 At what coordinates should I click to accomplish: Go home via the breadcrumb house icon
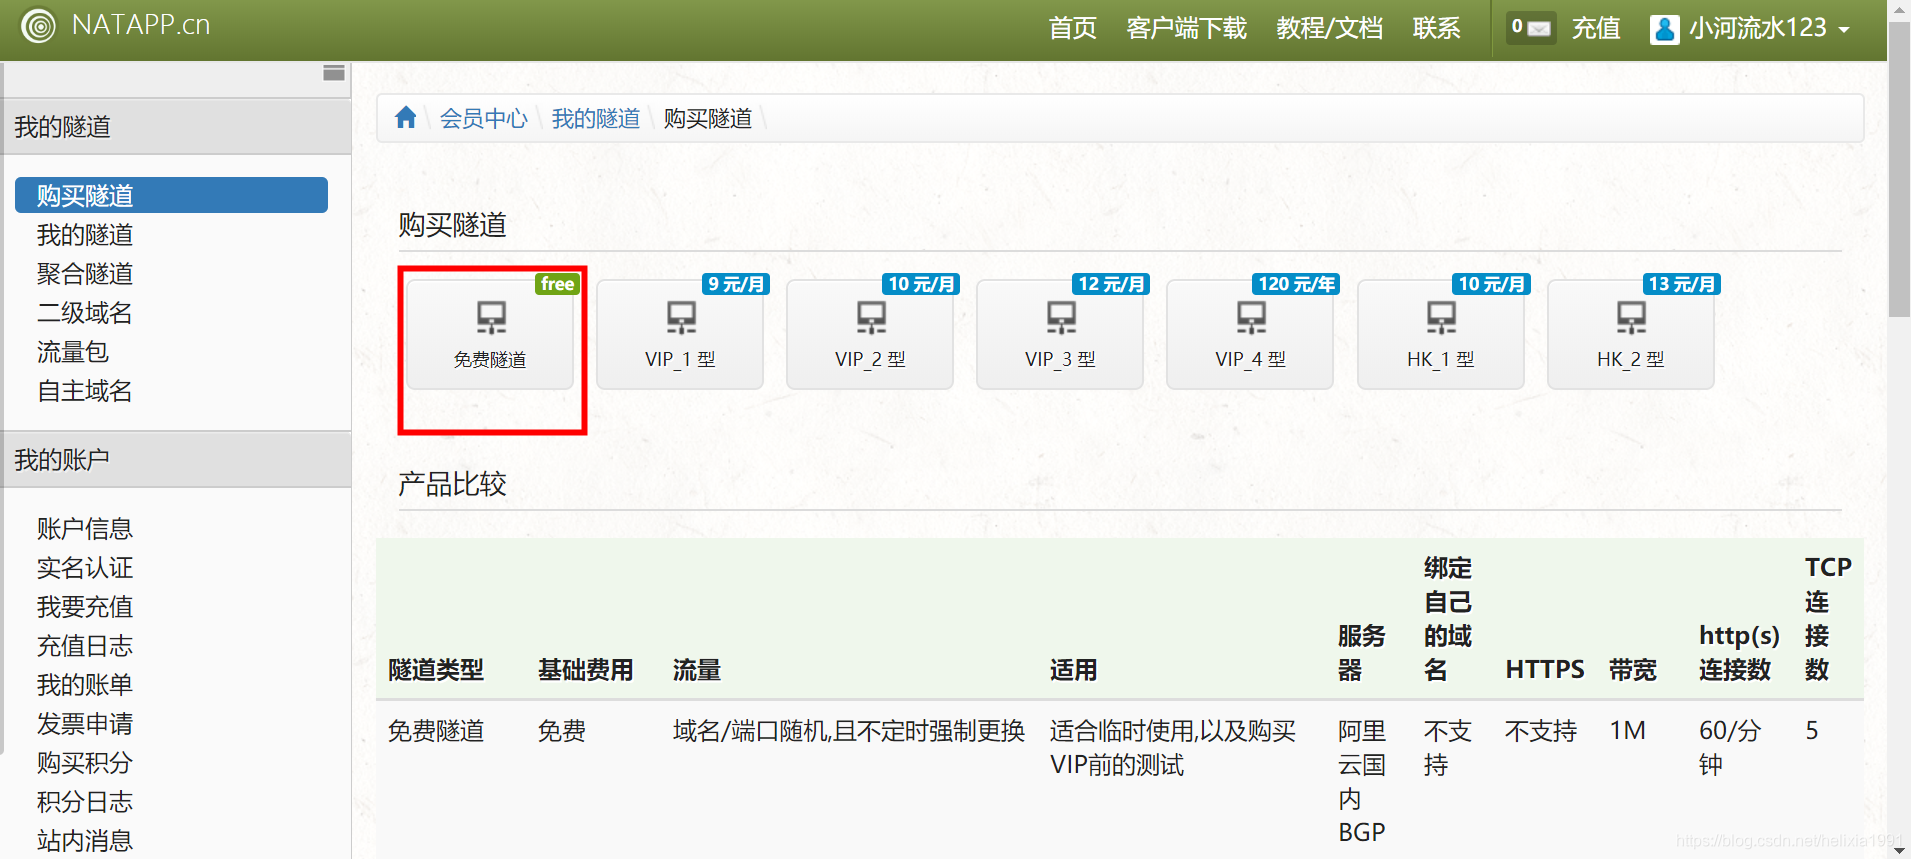tap(405, 118)
